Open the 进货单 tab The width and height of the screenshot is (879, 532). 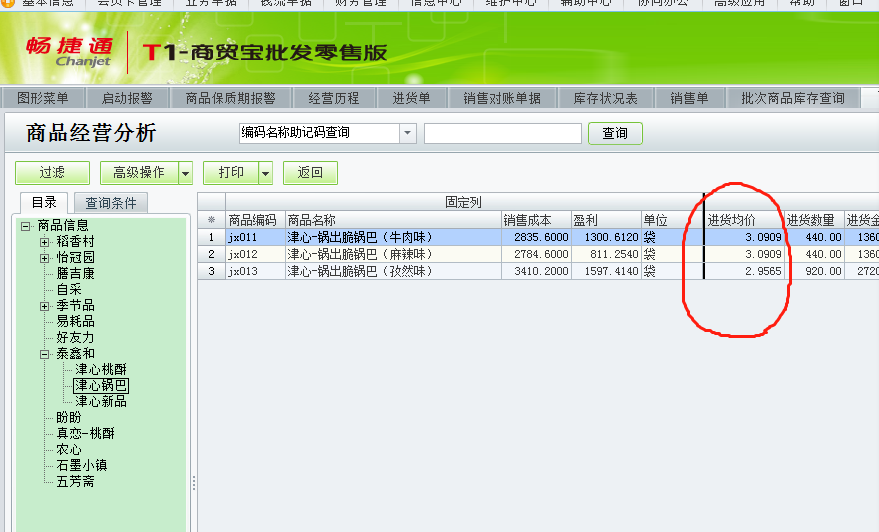pyautogui.click(x=411, y=98)
